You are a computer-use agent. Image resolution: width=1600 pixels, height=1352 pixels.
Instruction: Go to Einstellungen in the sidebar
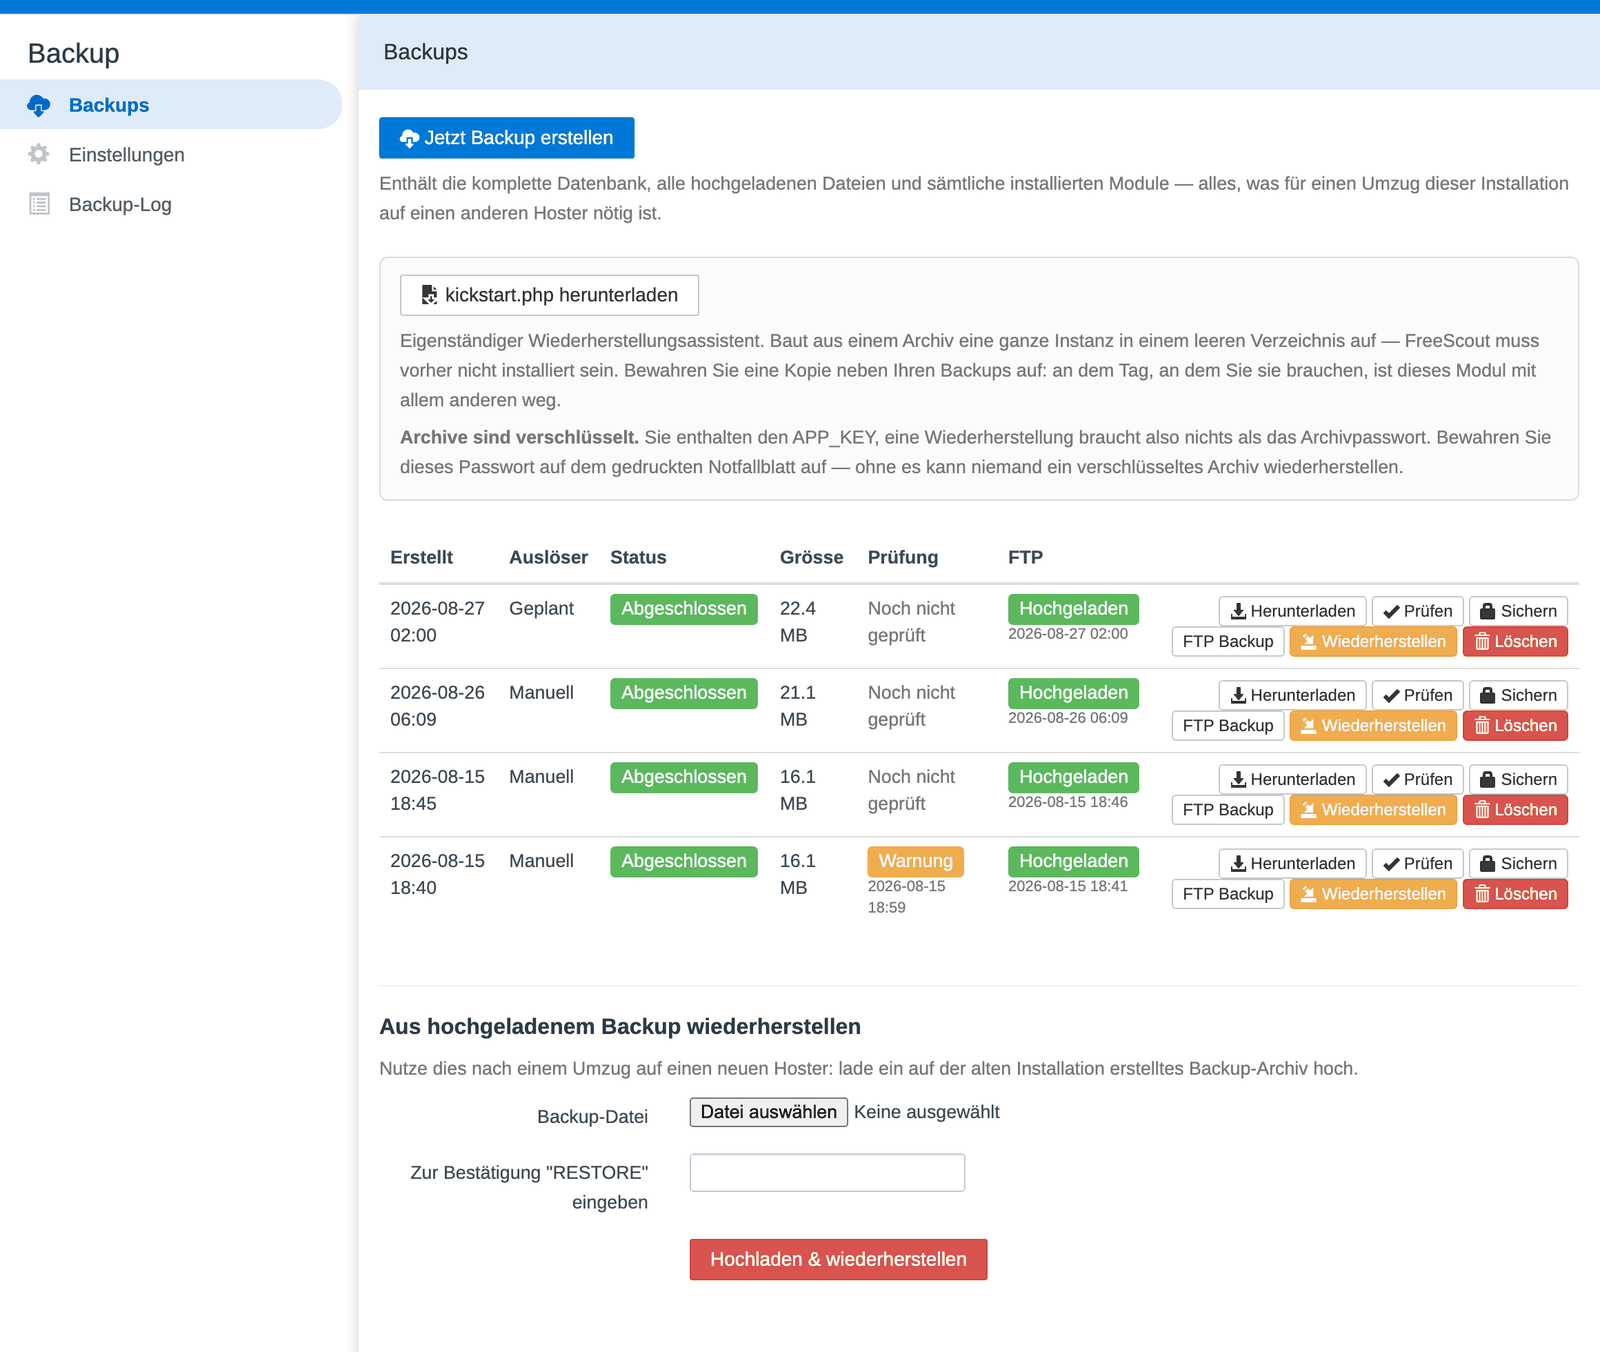(171, 154)
